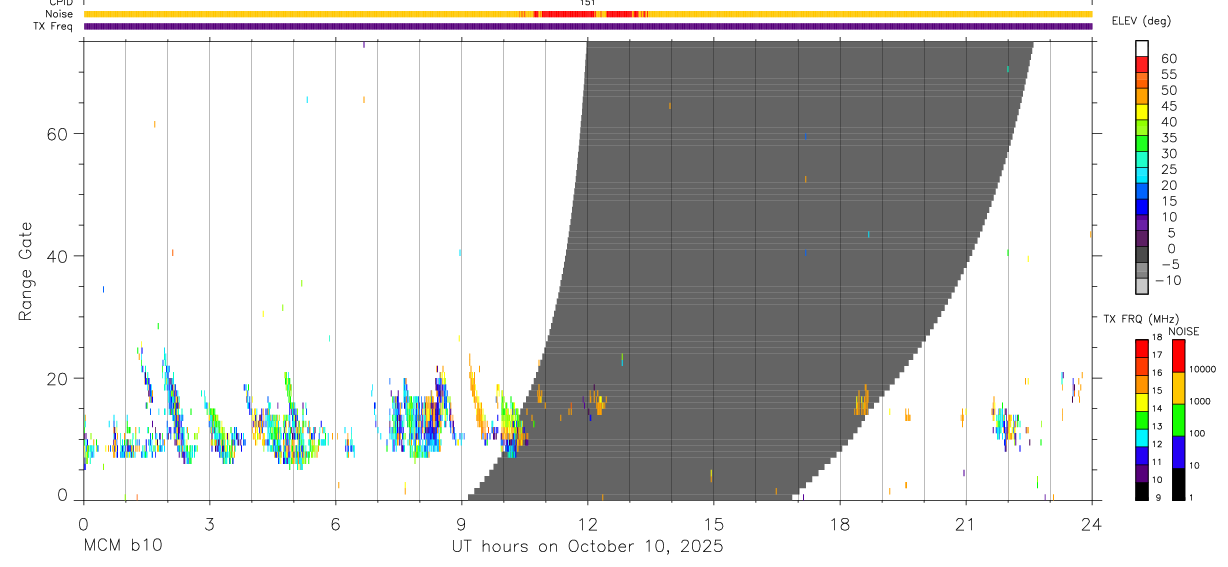Click the '100' label on the NOISE scale

click(1199, 433)
